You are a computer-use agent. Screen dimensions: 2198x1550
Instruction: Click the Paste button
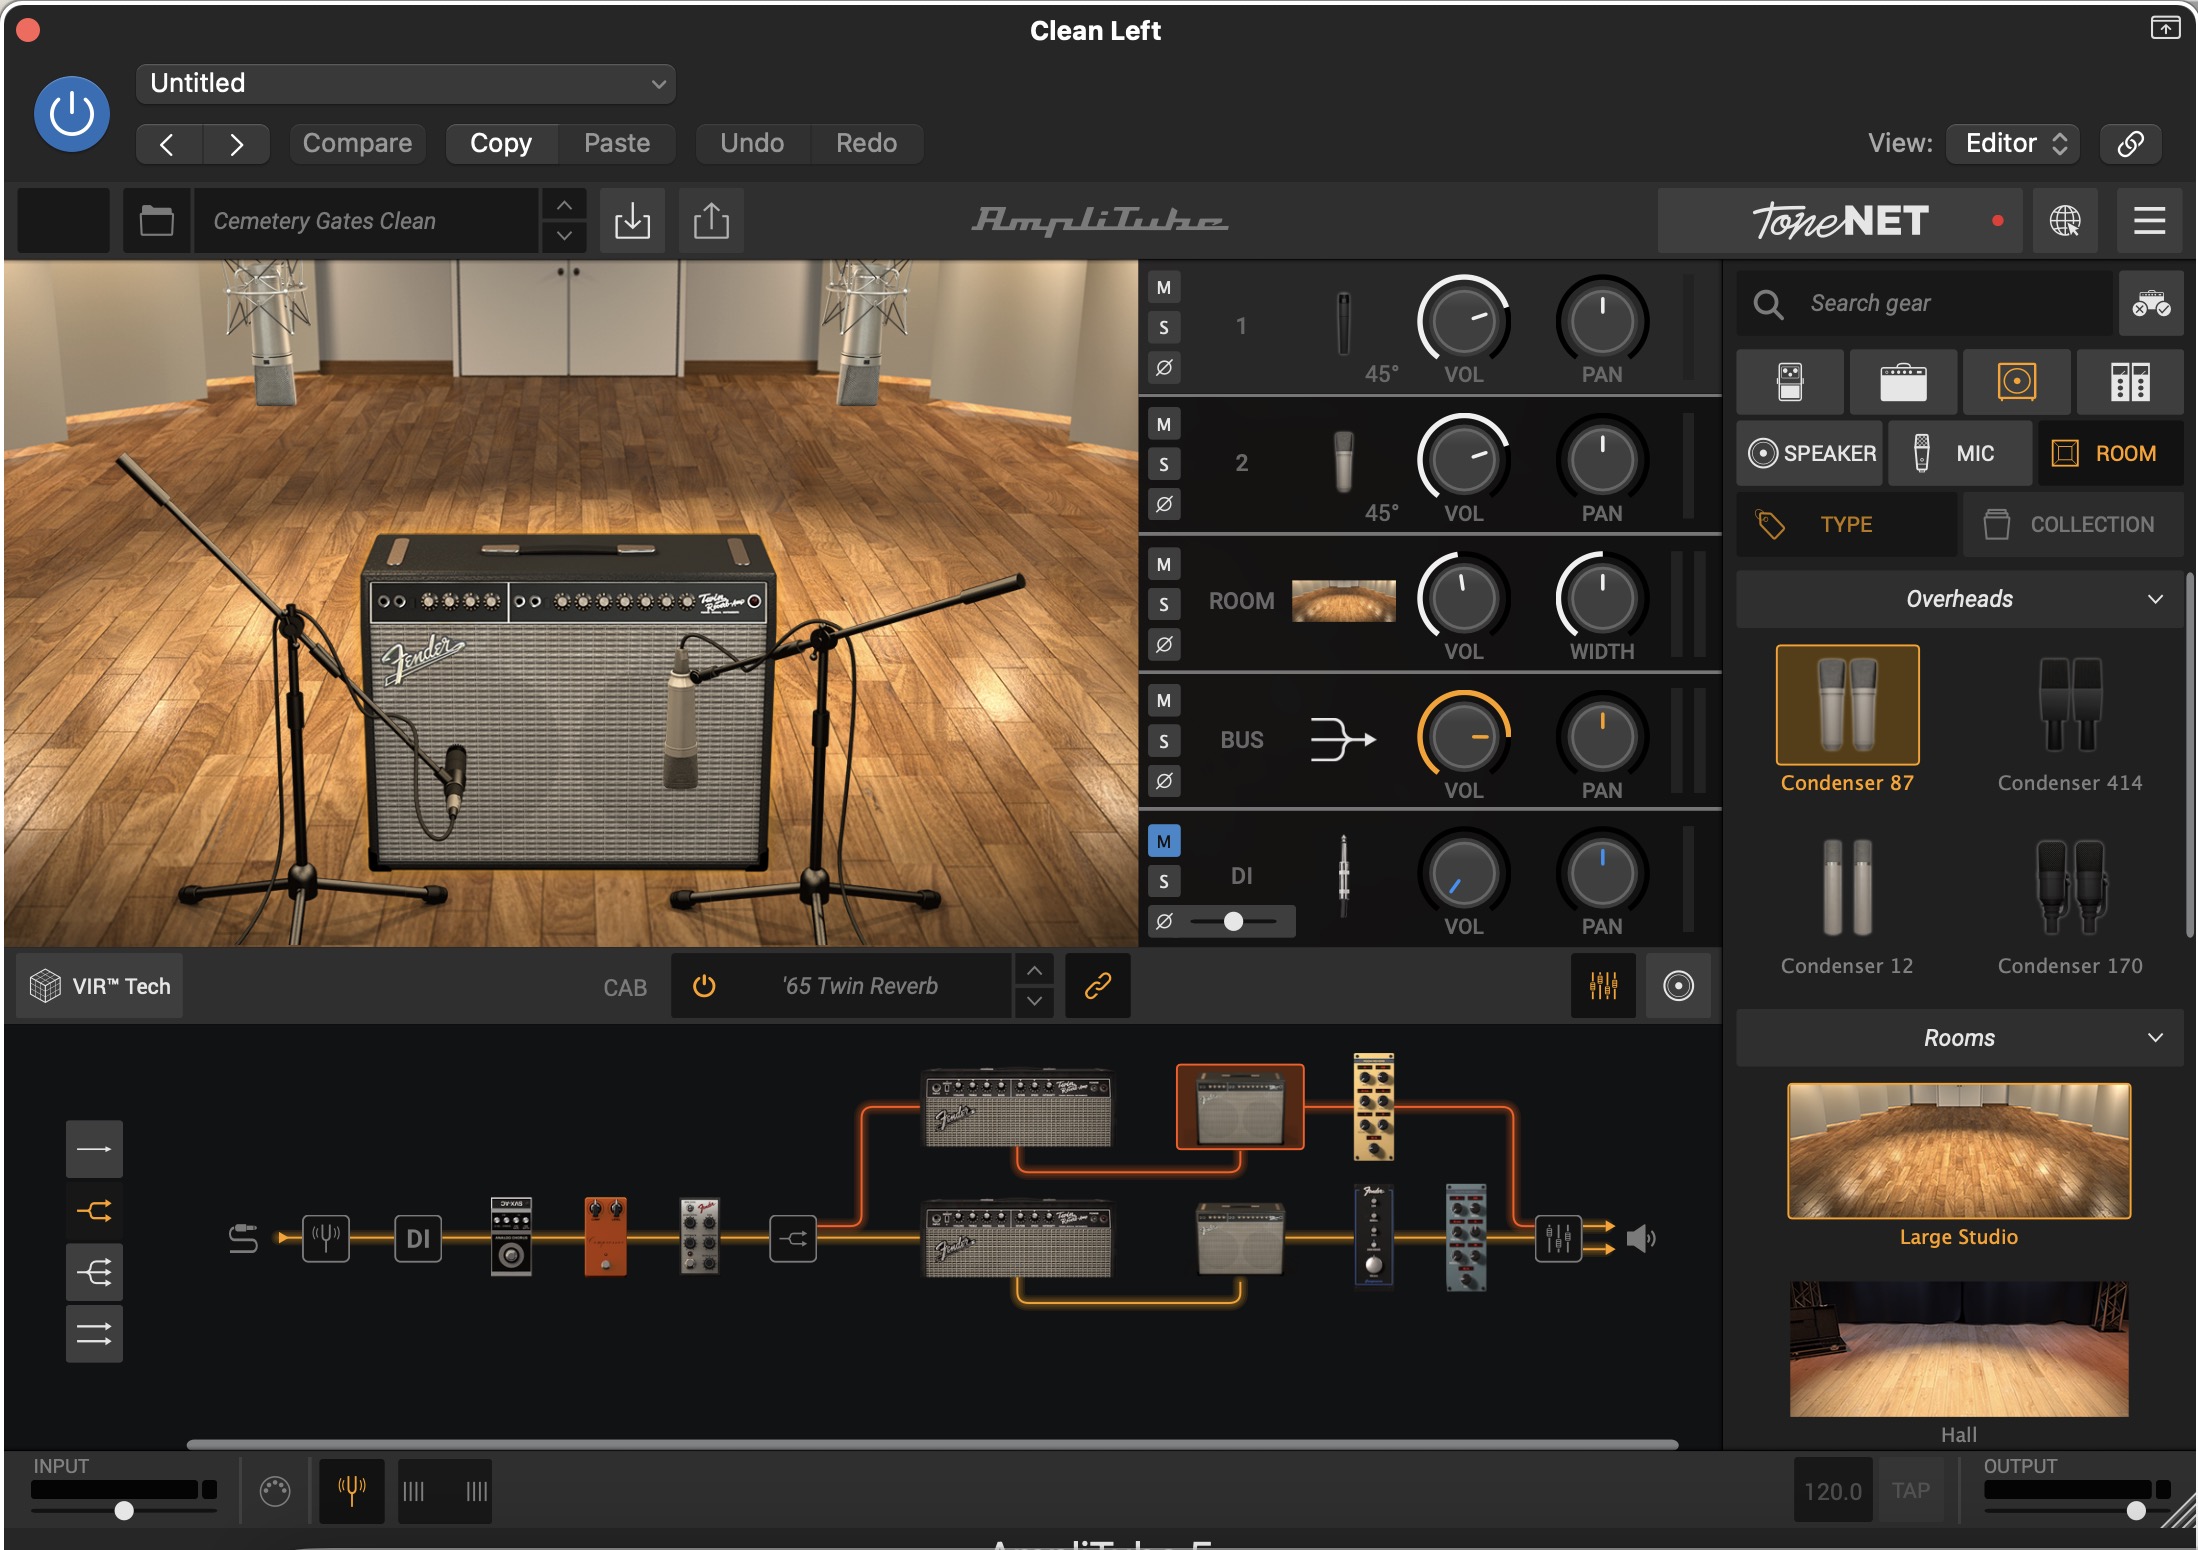point(617,143)
